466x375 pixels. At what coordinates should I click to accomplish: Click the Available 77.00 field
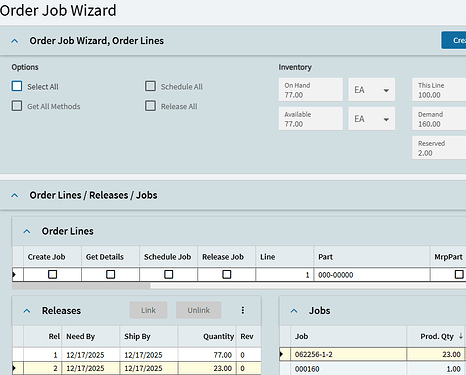(311, 119)
